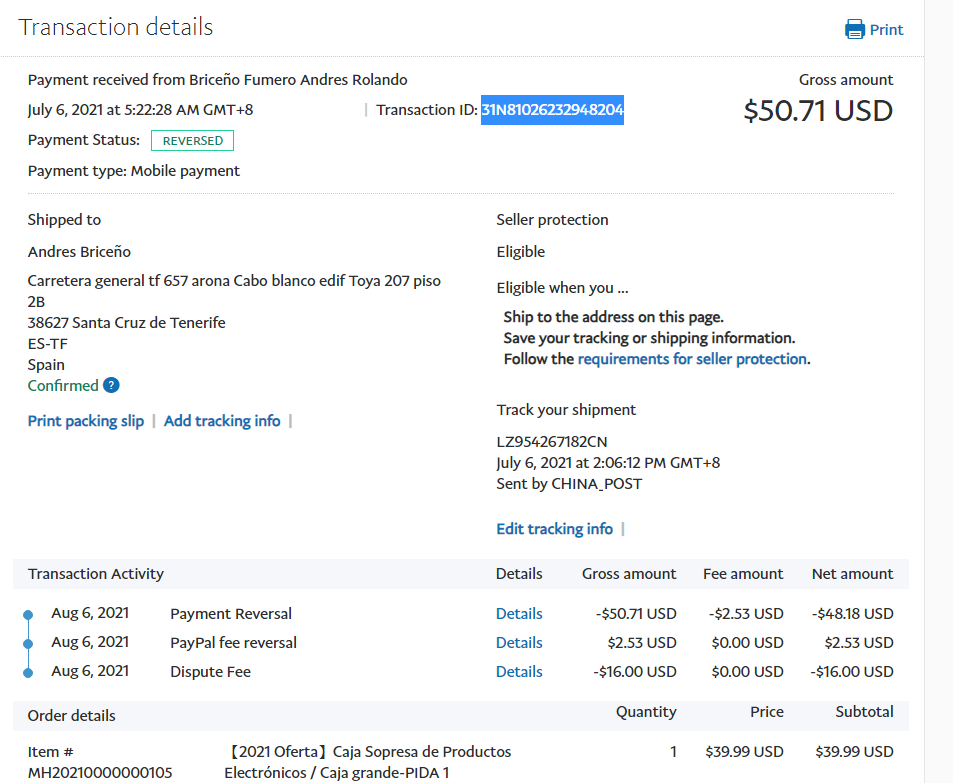Click the tracking number LZ954267182CN
The height and width of the screenshot is (783, 953).
(x=552, y=442)
